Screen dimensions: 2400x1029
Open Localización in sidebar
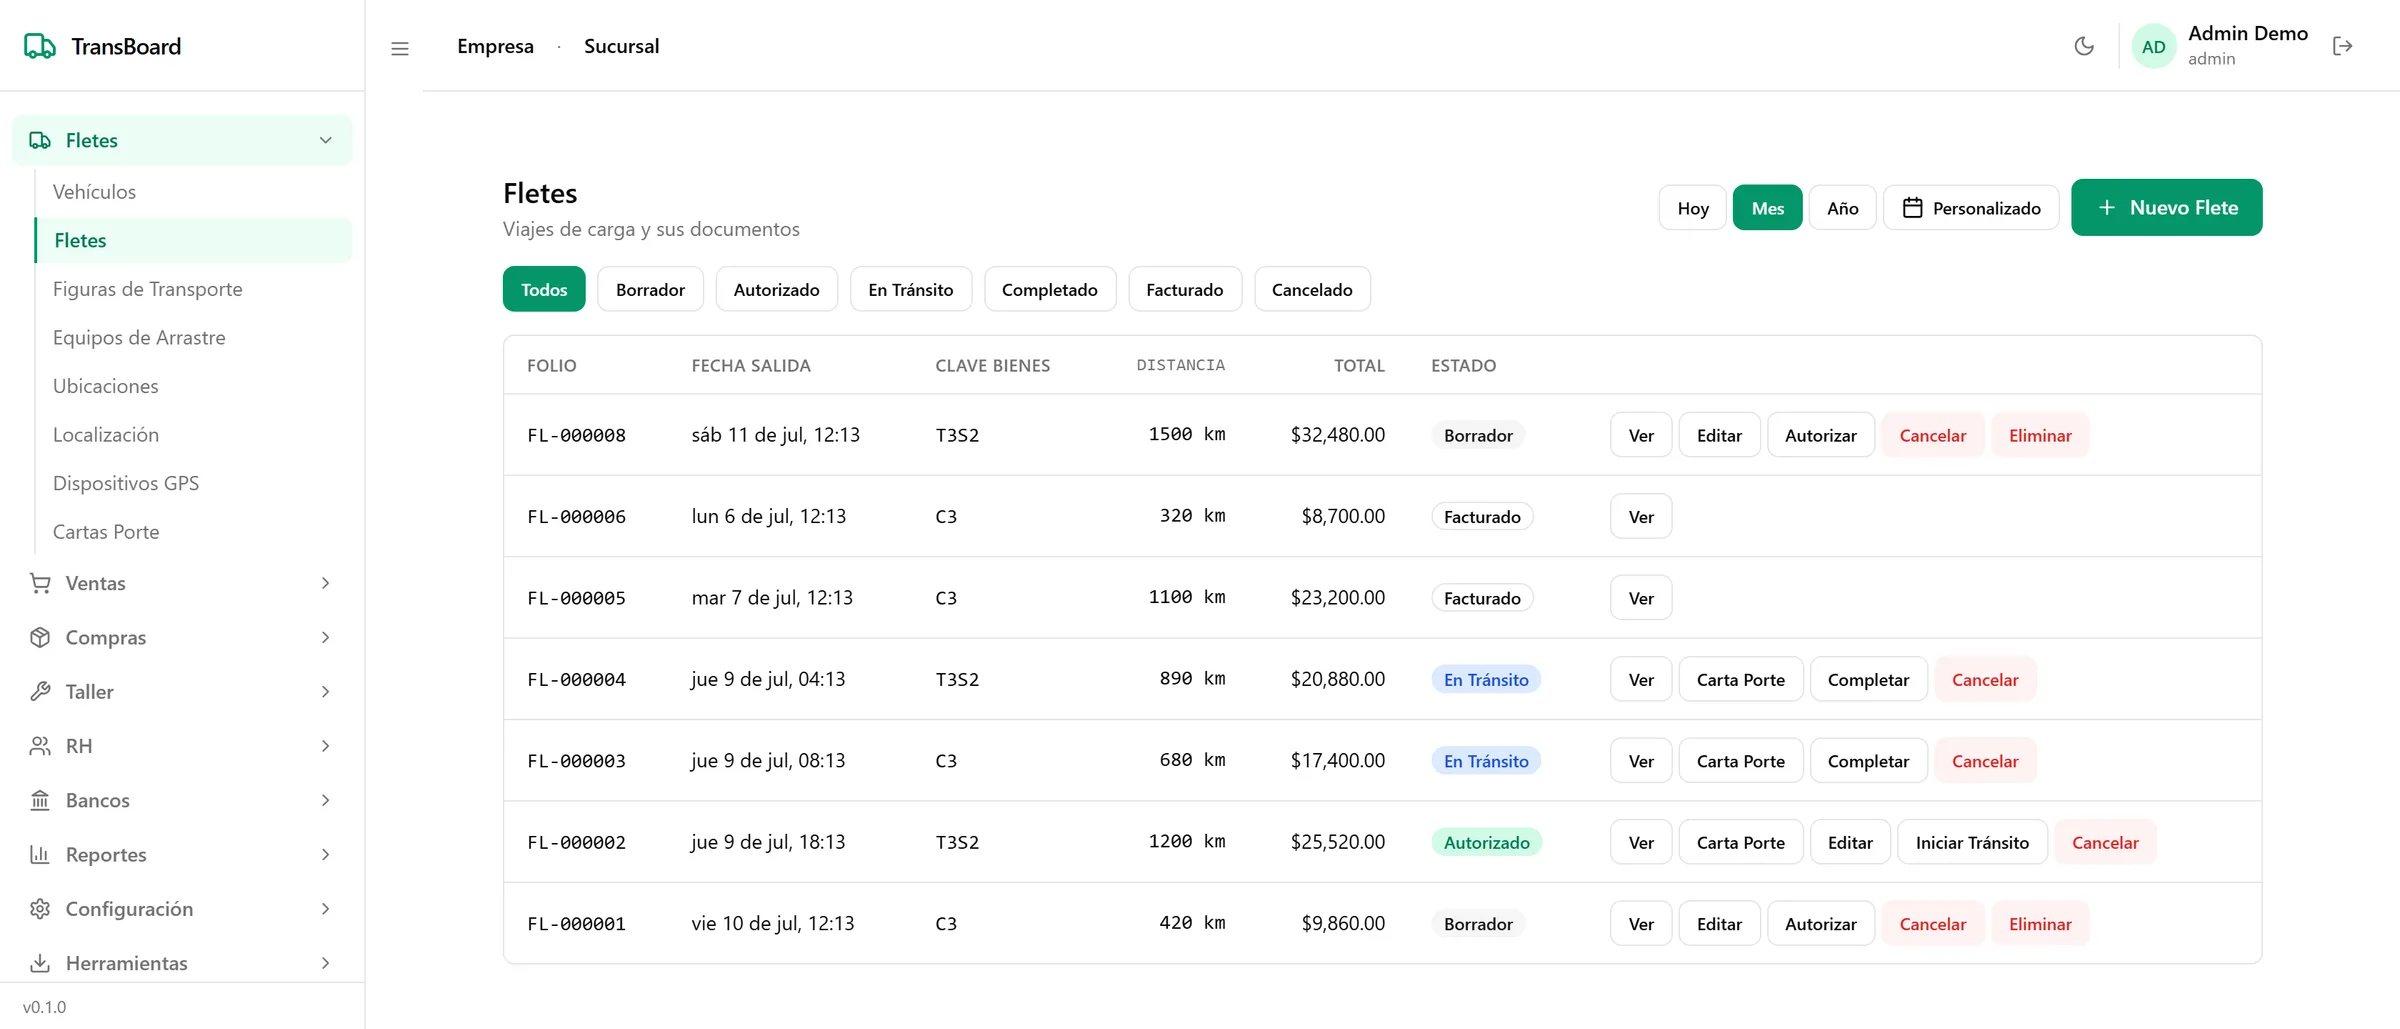pos(194,434)
